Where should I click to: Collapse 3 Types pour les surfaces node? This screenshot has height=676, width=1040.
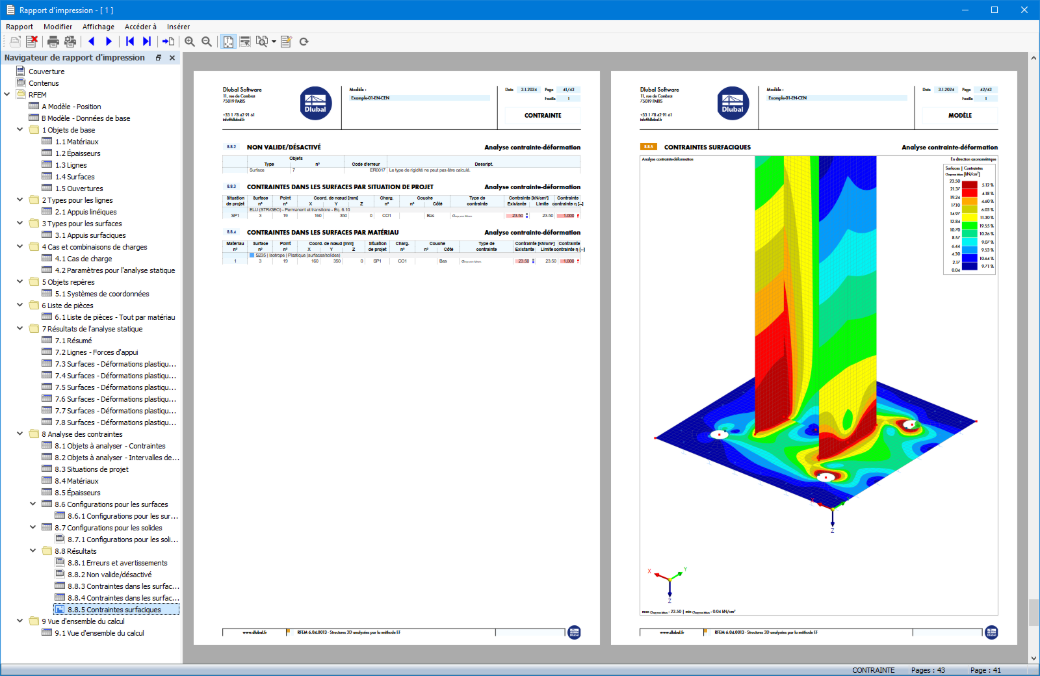pos(20,223)
